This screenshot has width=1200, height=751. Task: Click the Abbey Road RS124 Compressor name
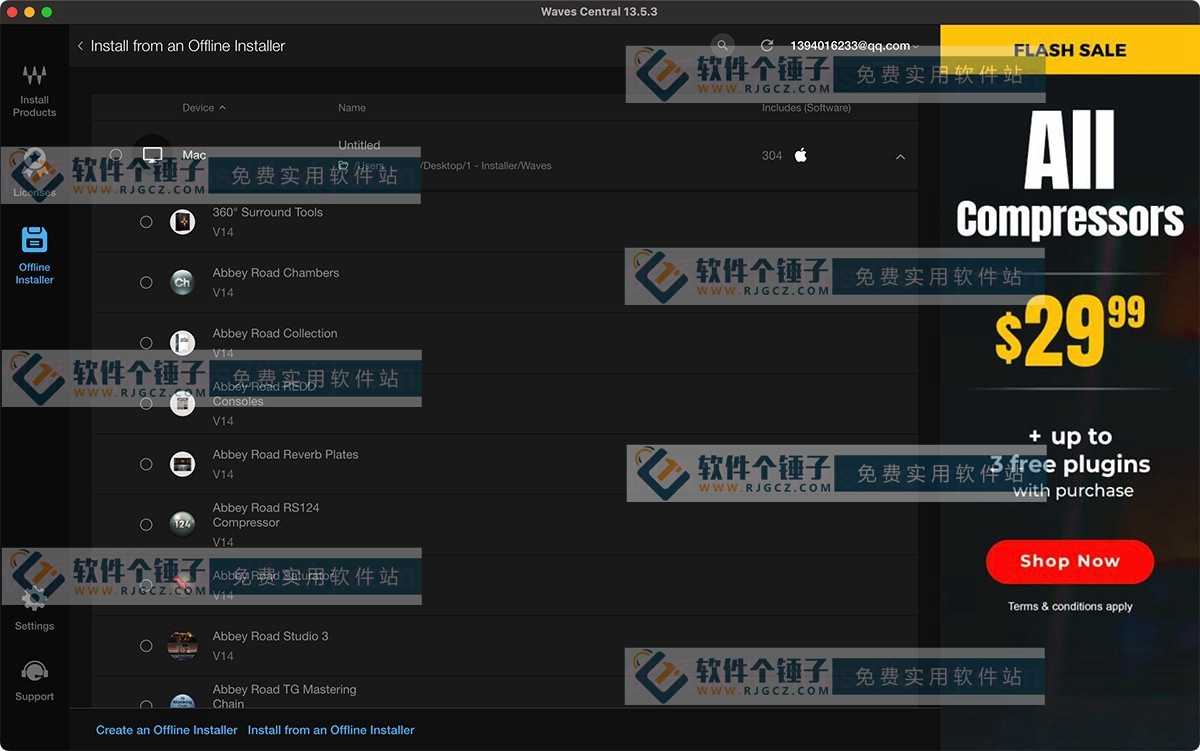pos(266,515)
